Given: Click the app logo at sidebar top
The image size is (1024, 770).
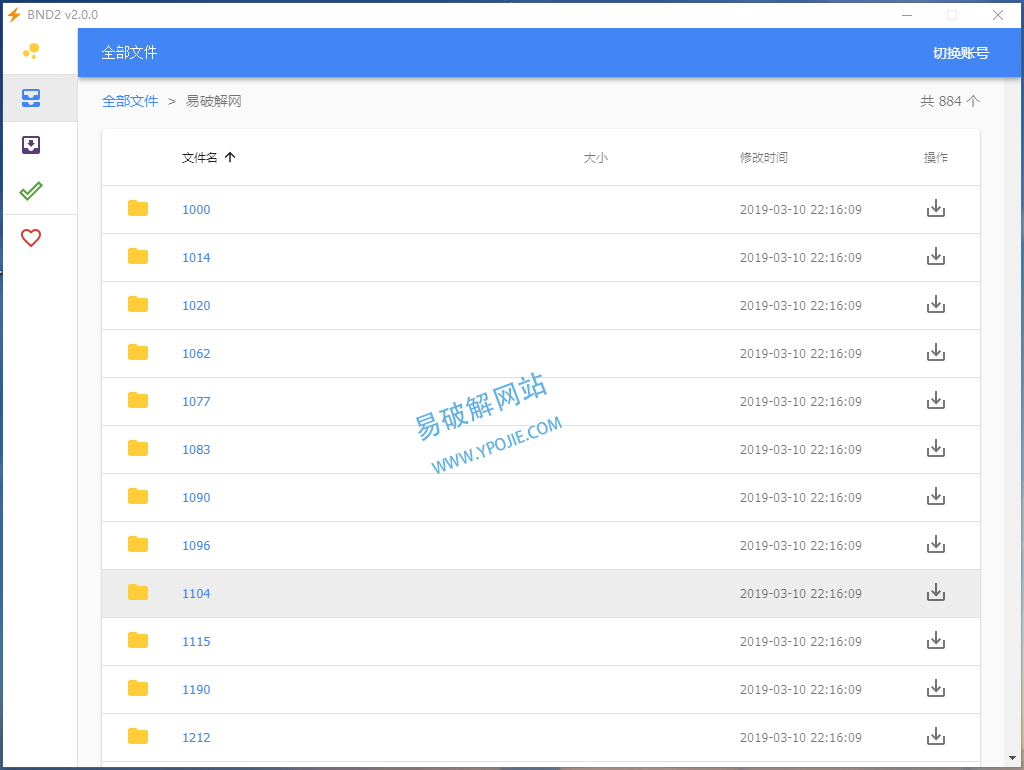Looking at the screenshot, I should [31, 51].
